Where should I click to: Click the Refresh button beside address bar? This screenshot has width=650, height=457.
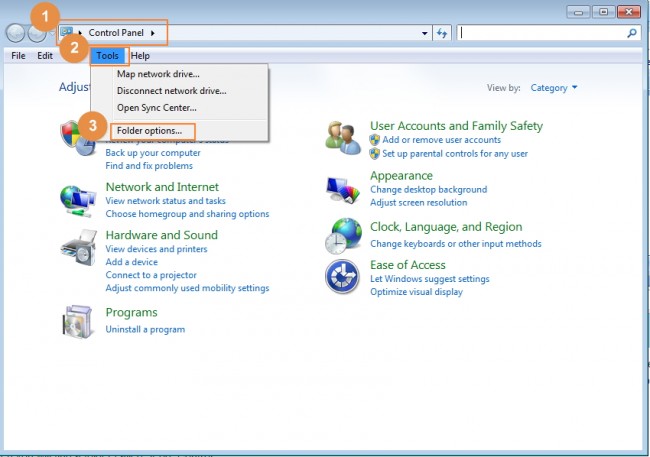point(441,33)
